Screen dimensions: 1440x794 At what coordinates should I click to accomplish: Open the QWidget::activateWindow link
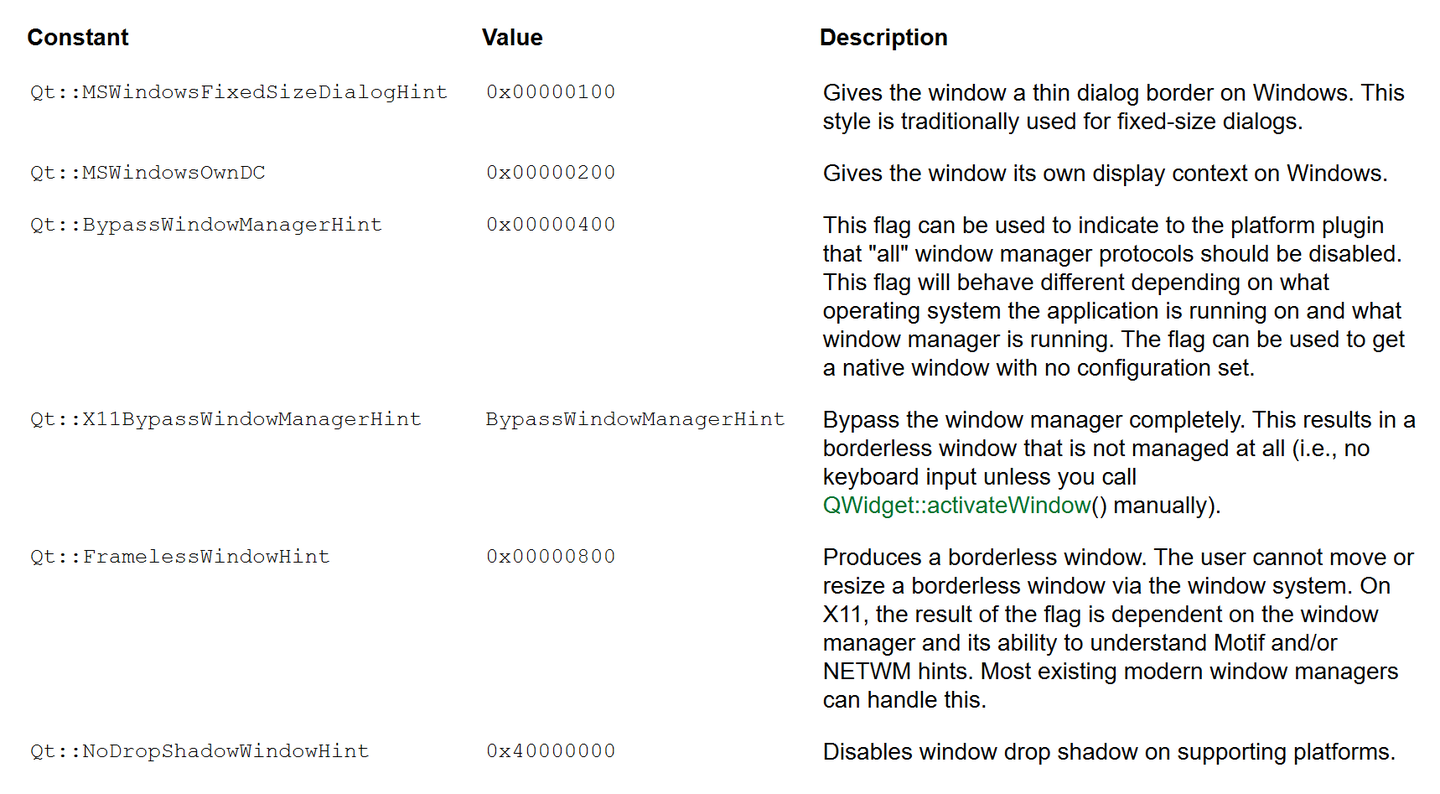[x=956, y=505]
